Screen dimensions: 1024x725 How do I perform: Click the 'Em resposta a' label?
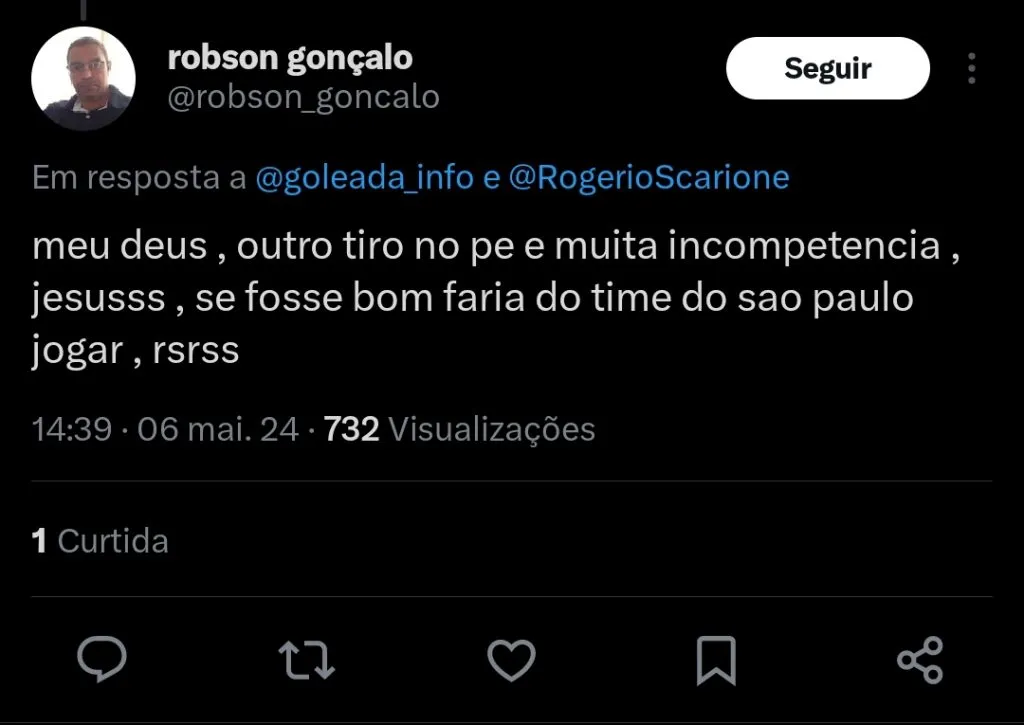tap(139, 178)
